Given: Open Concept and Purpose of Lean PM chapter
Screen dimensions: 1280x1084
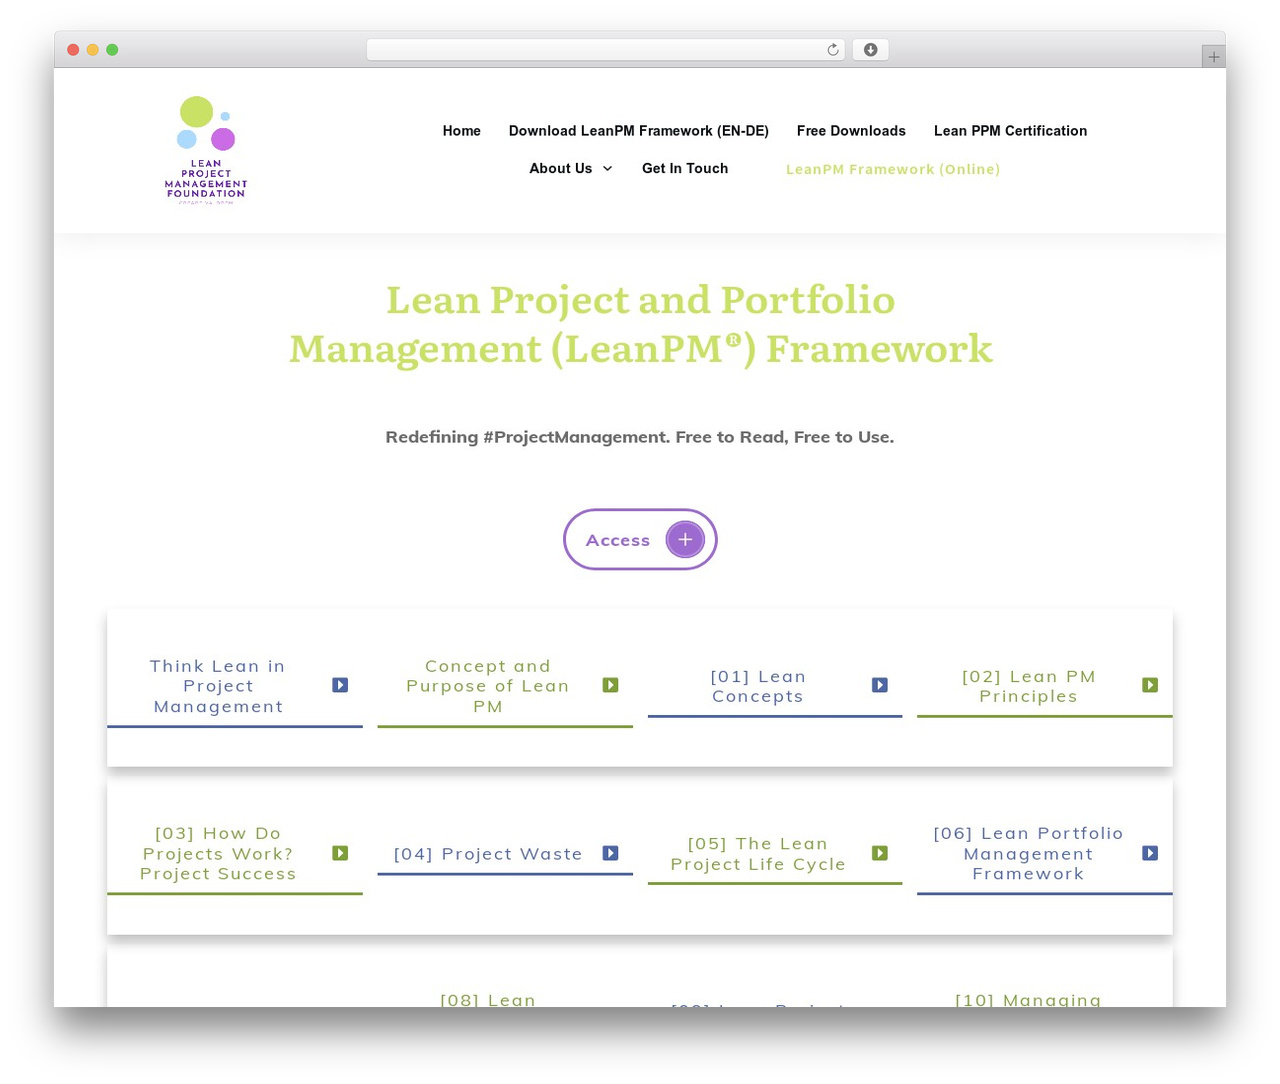Looking at the screenshot, I should coord(488,686).
